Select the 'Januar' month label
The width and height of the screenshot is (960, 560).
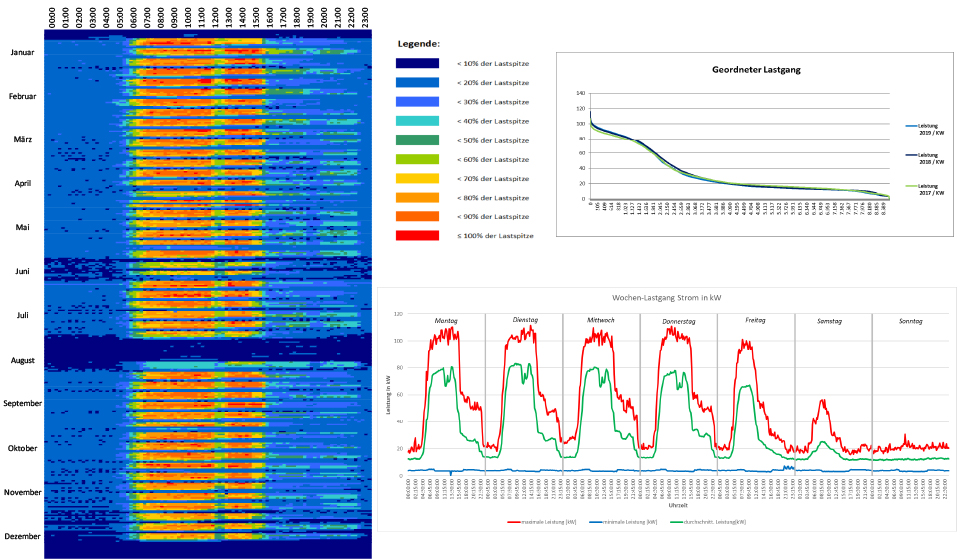pyautogui.click(x=23, y=52)
